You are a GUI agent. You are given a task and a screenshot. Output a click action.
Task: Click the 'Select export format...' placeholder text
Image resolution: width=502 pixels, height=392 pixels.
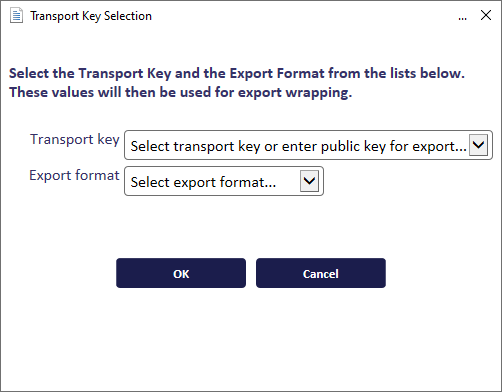click(203, 182)
